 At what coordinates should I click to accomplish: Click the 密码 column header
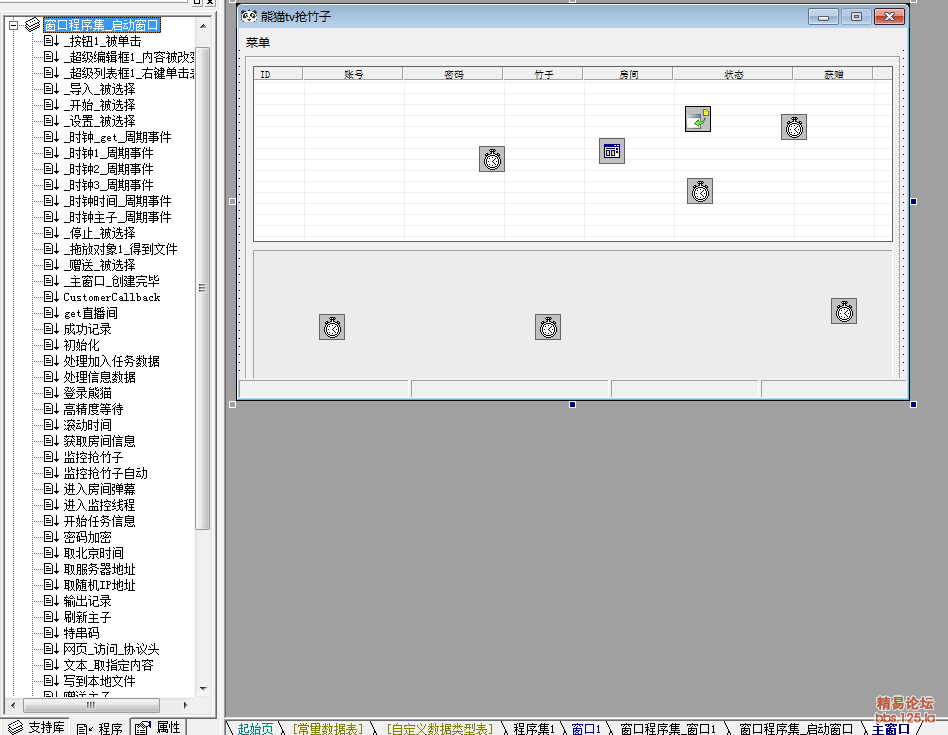point(453,74)
